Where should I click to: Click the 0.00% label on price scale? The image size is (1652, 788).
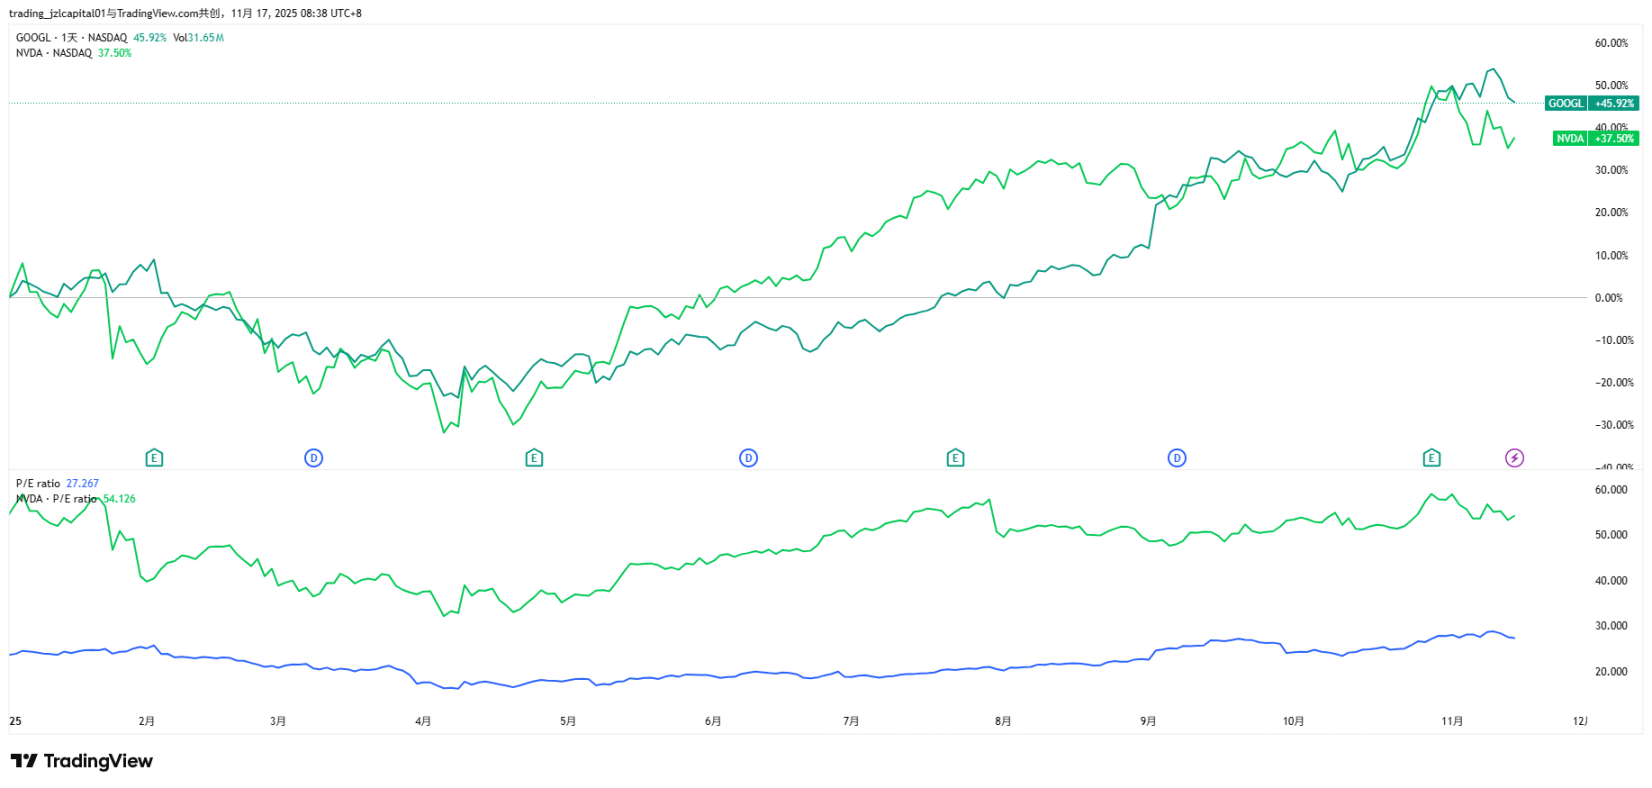(x=1608, y=298)
